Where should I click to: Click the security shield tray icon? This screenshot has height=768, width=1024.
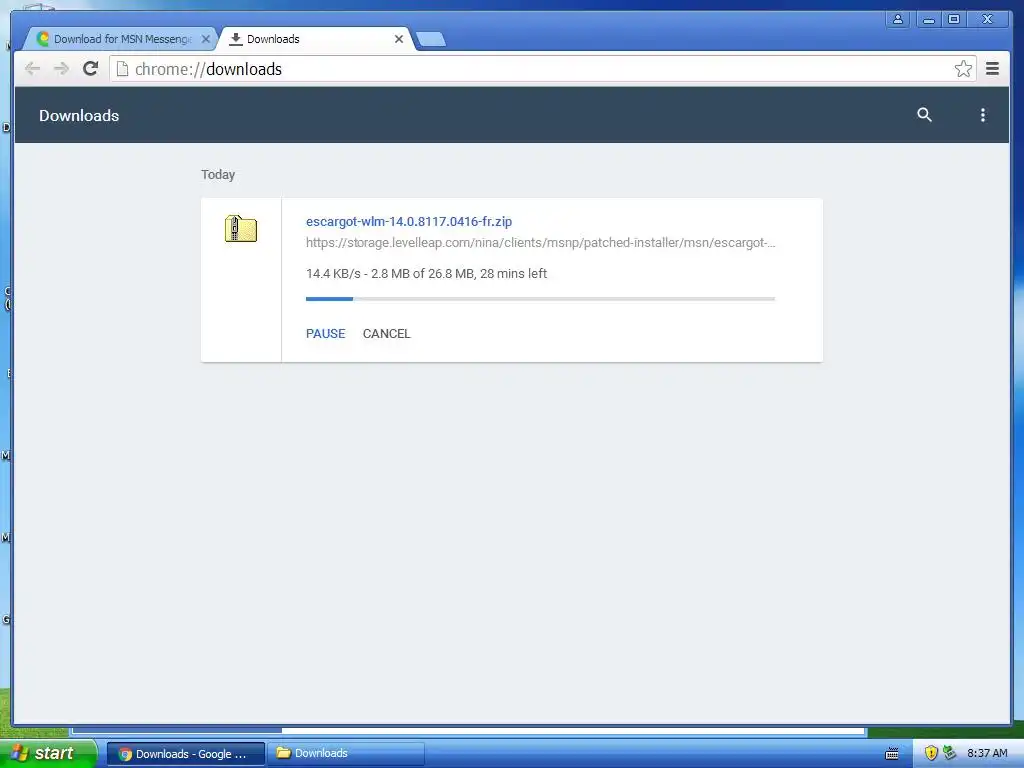pos(931,753)
